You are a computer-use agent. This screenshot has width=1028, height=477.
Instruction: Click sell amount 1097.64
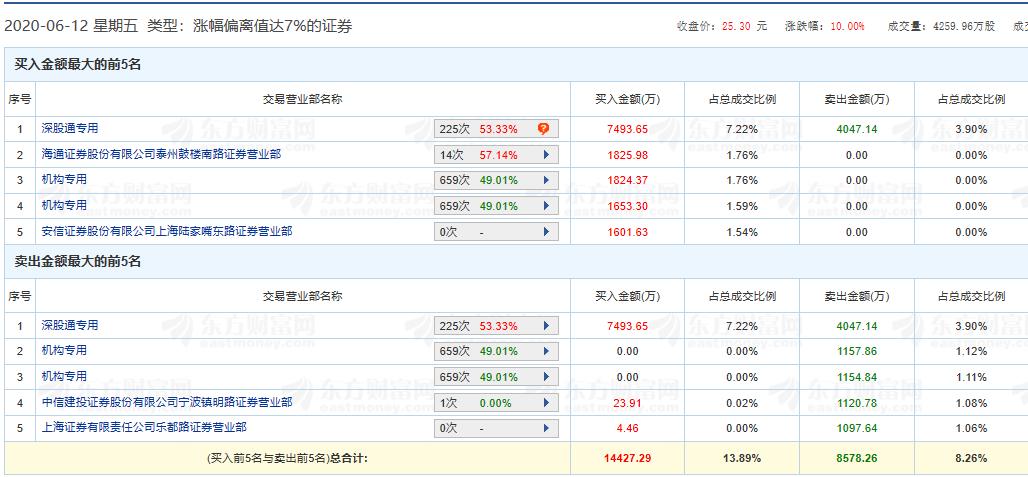857,429
